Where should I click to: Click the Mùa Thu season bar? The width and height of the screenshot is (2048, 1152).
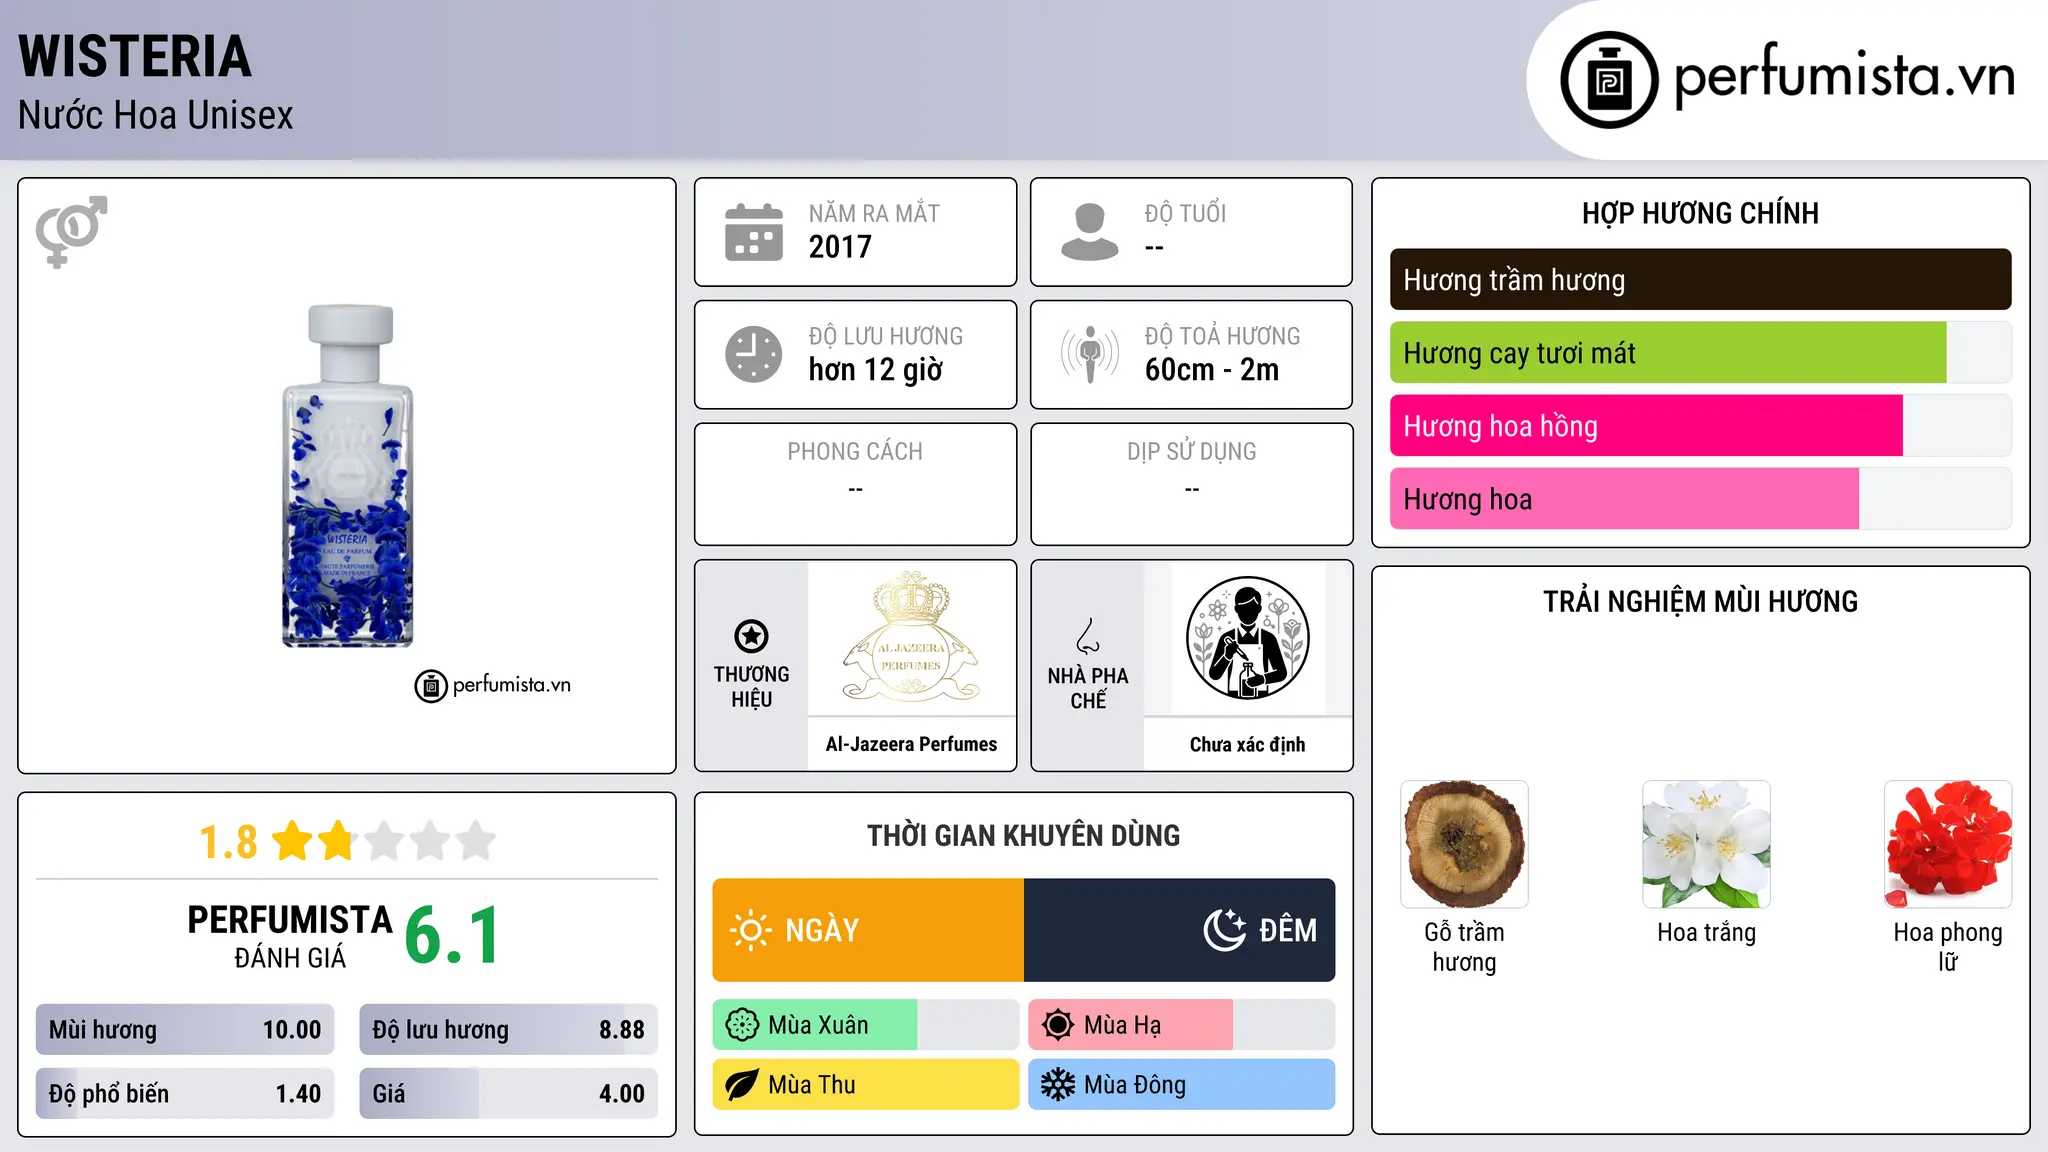coord(866,1085)
